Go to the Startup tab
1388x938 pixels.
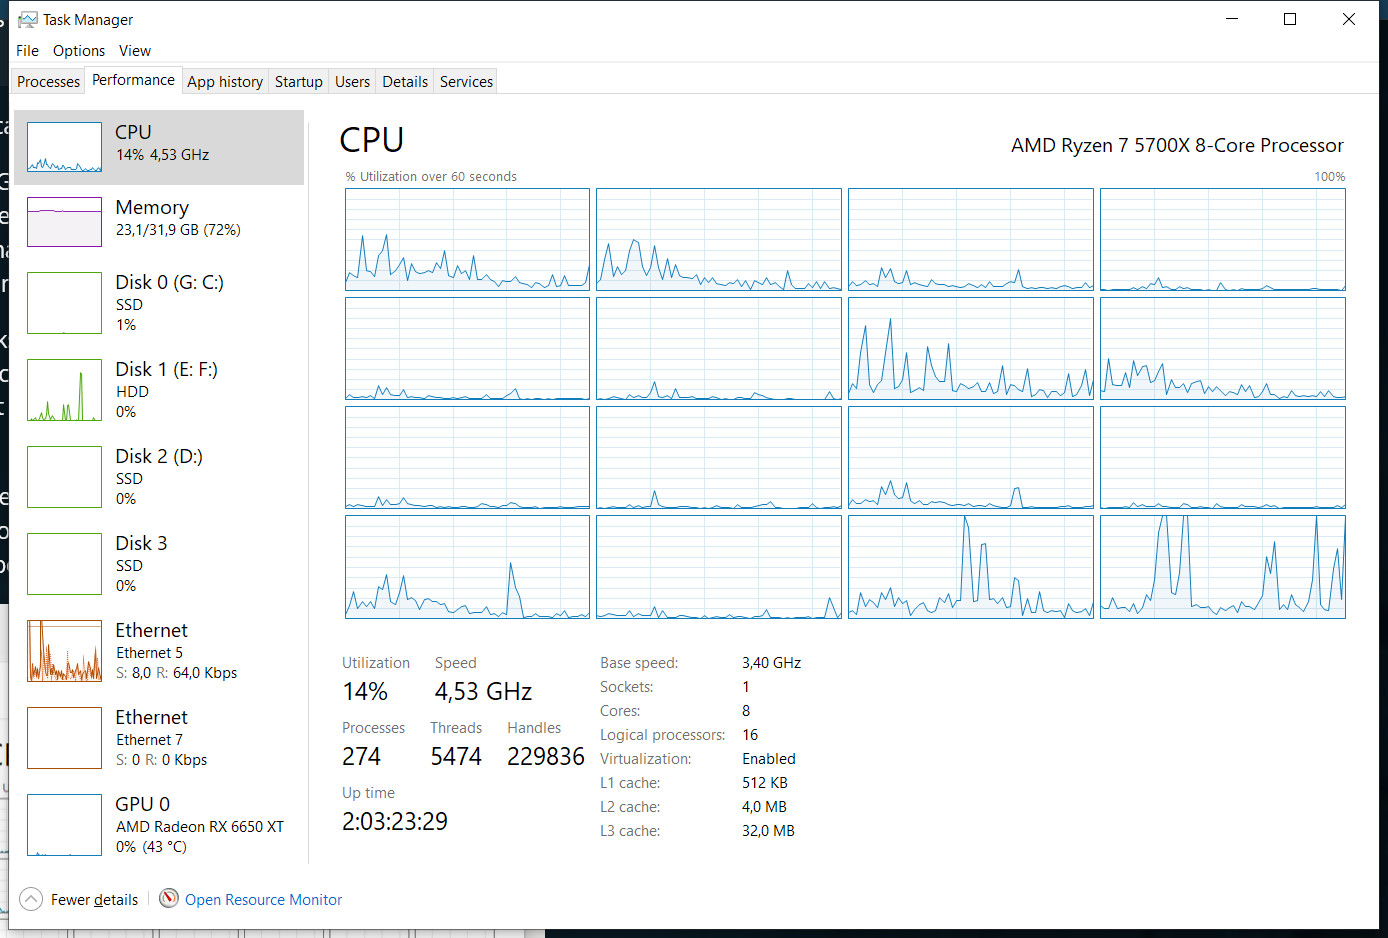click(x=298, y=82)
